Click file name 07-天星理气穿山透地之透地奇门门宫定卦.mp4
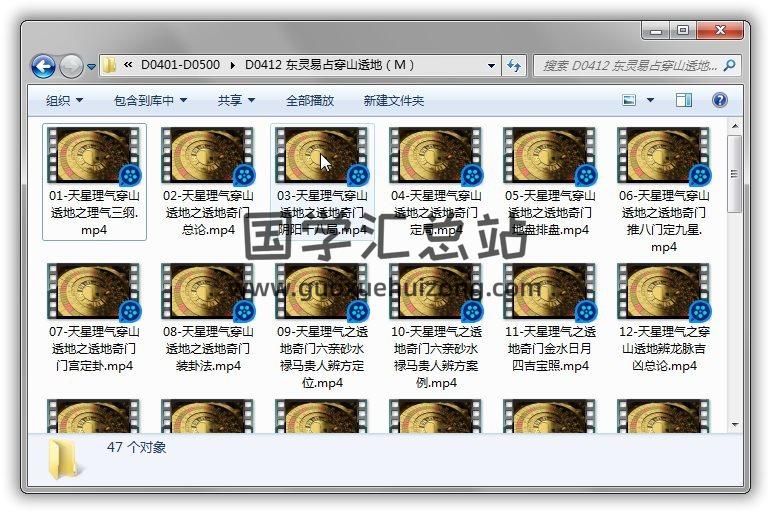Image resolution: width=771 pixels, height=514 pixels. [94, 349]
